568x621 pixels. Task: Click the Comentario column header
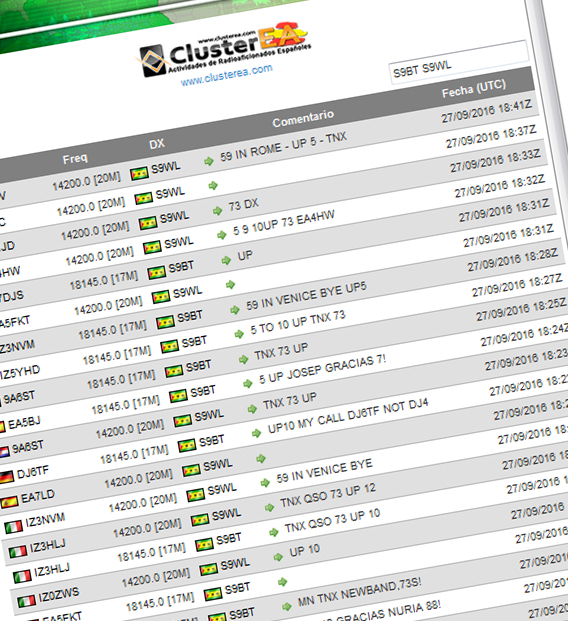coord(303,118)
